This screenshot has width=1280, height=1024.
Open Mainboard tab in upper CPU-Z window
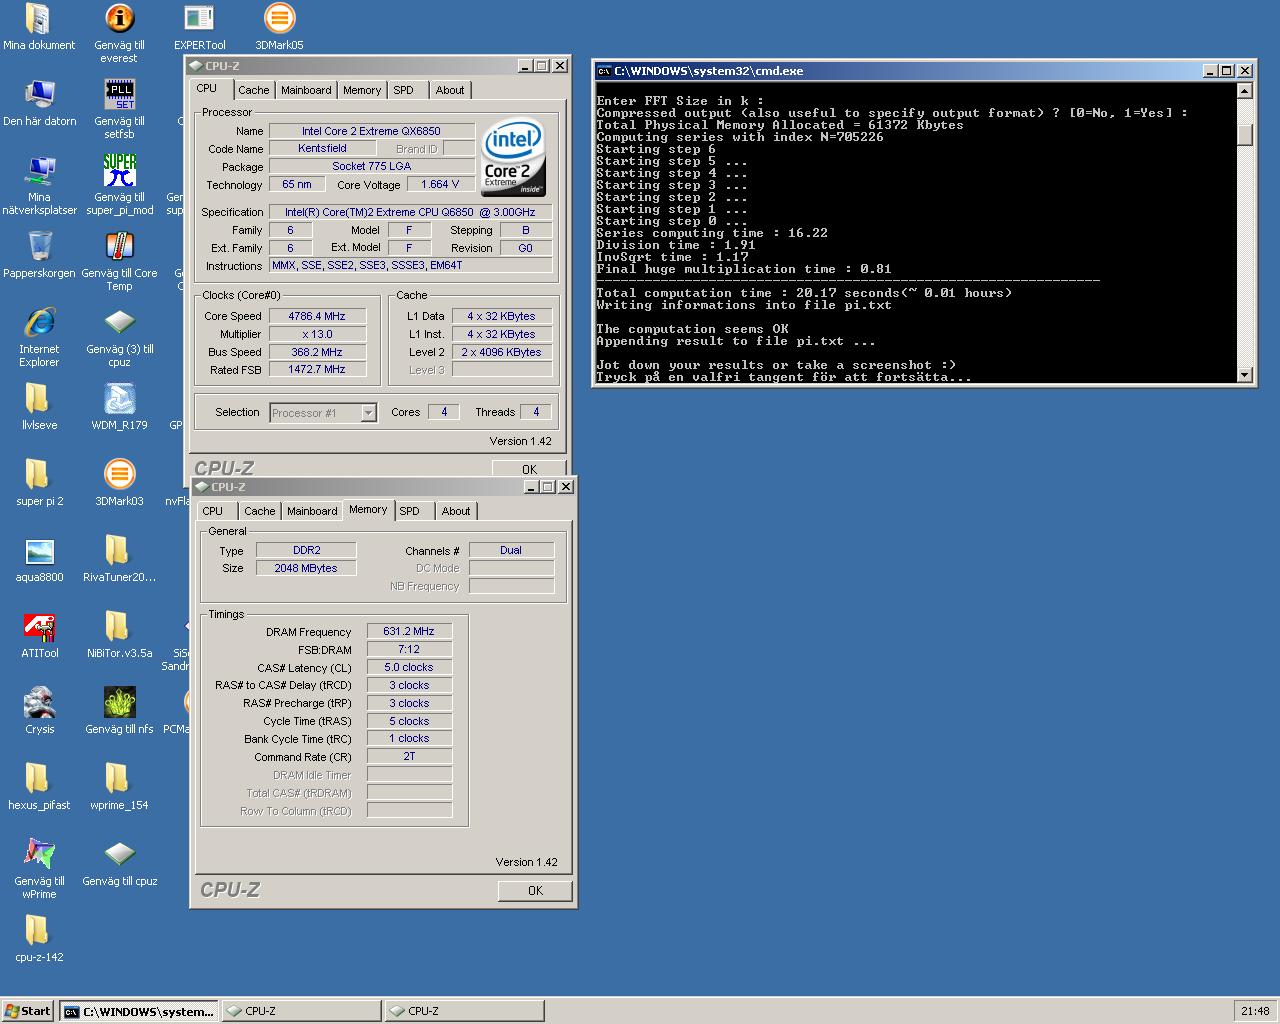(306, 90)
